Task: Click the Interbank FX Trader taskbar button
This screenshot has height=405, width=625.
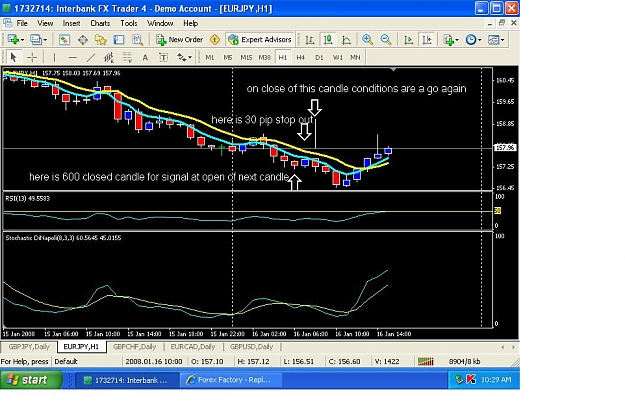Action: coord(128,380)
